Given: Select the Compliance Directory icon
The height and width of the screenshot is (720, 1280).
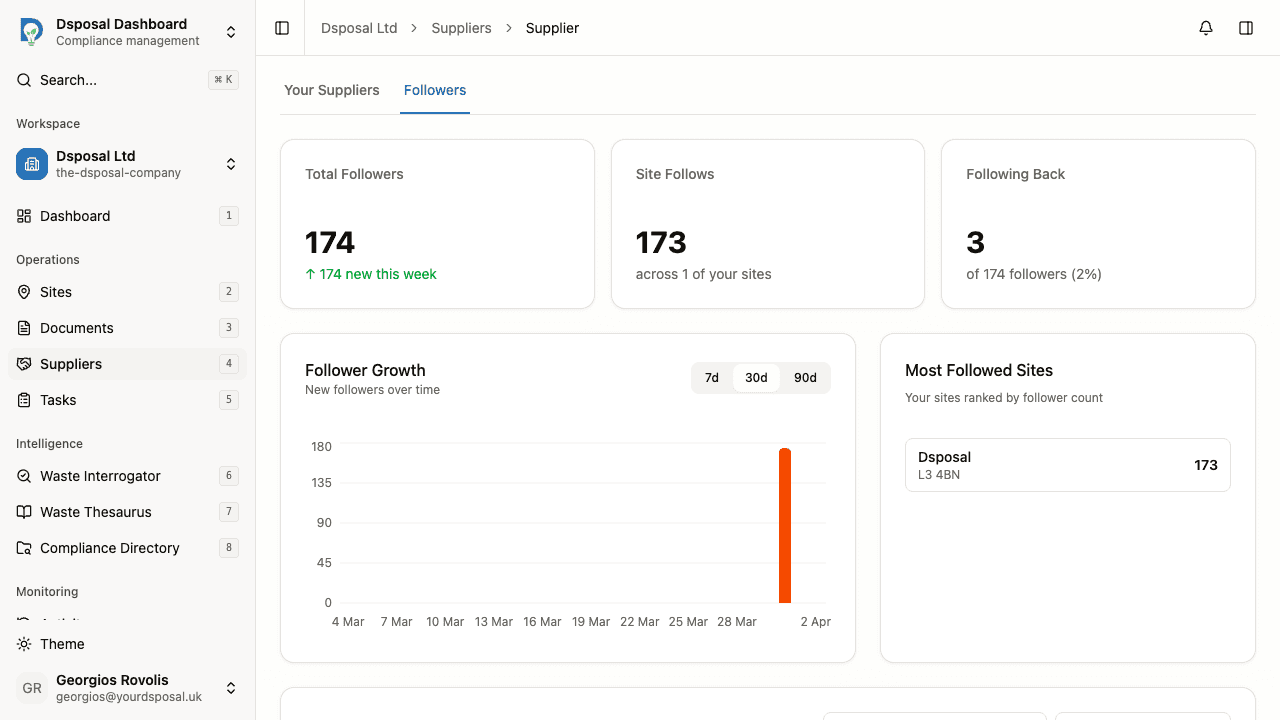Looking at the screenshot, I should pos(22,547).
